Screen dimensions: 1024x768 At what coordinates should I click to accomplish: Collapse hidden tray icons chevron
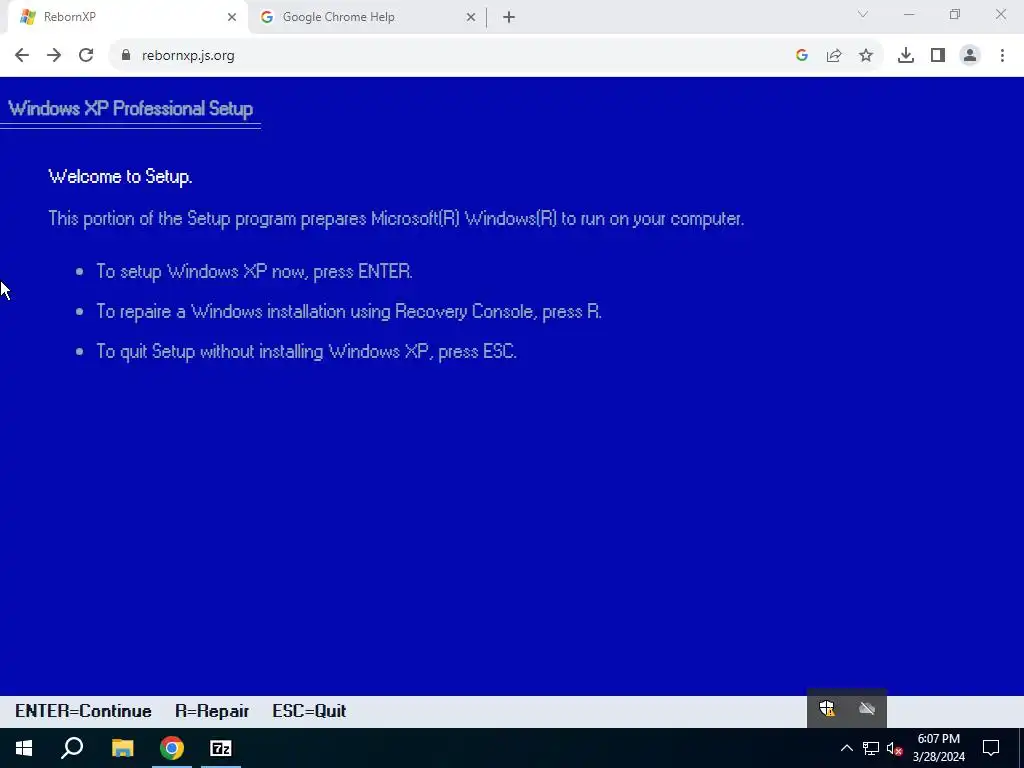pos(846,748)
